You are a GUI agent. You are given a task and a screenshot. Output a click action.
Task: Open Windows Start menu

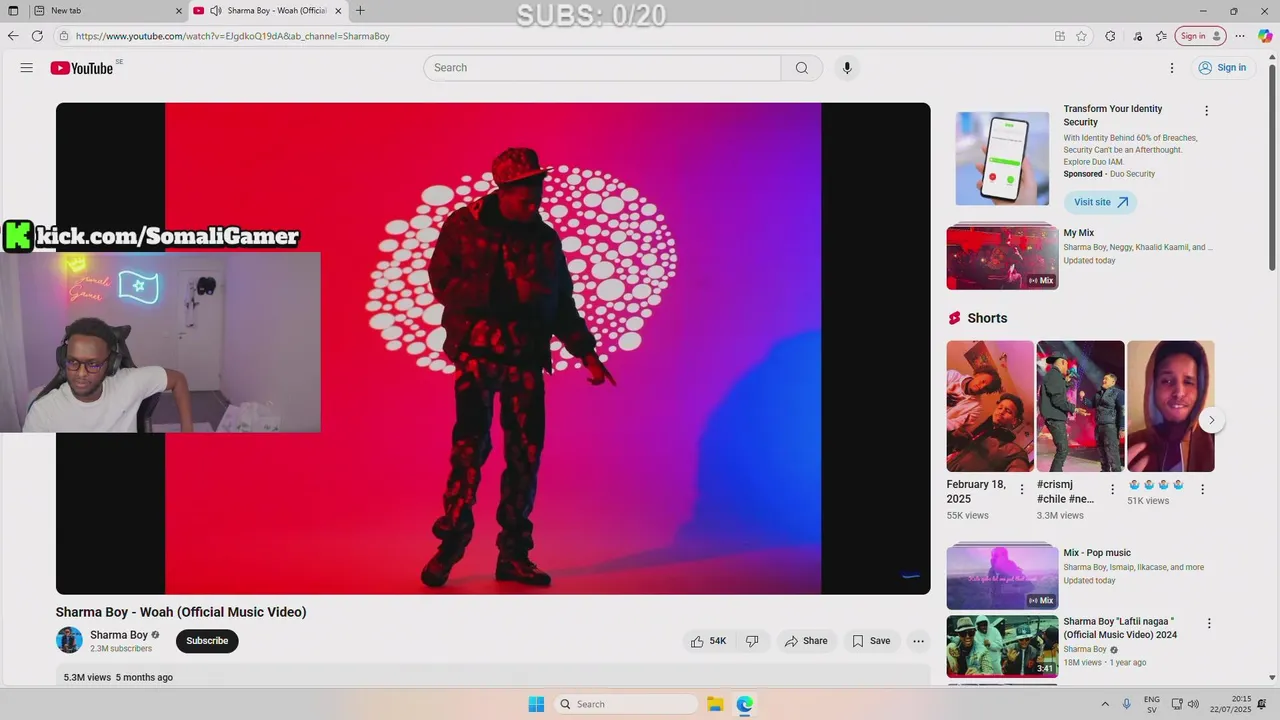click(536, 704)
